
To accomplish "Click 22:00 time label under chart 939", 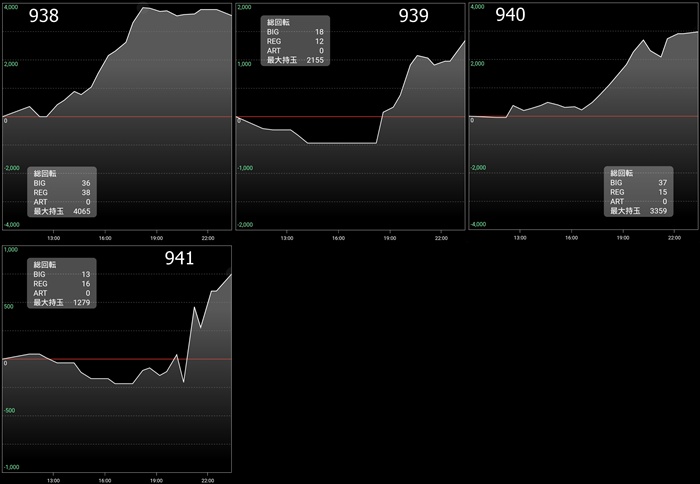I will 441,238.
